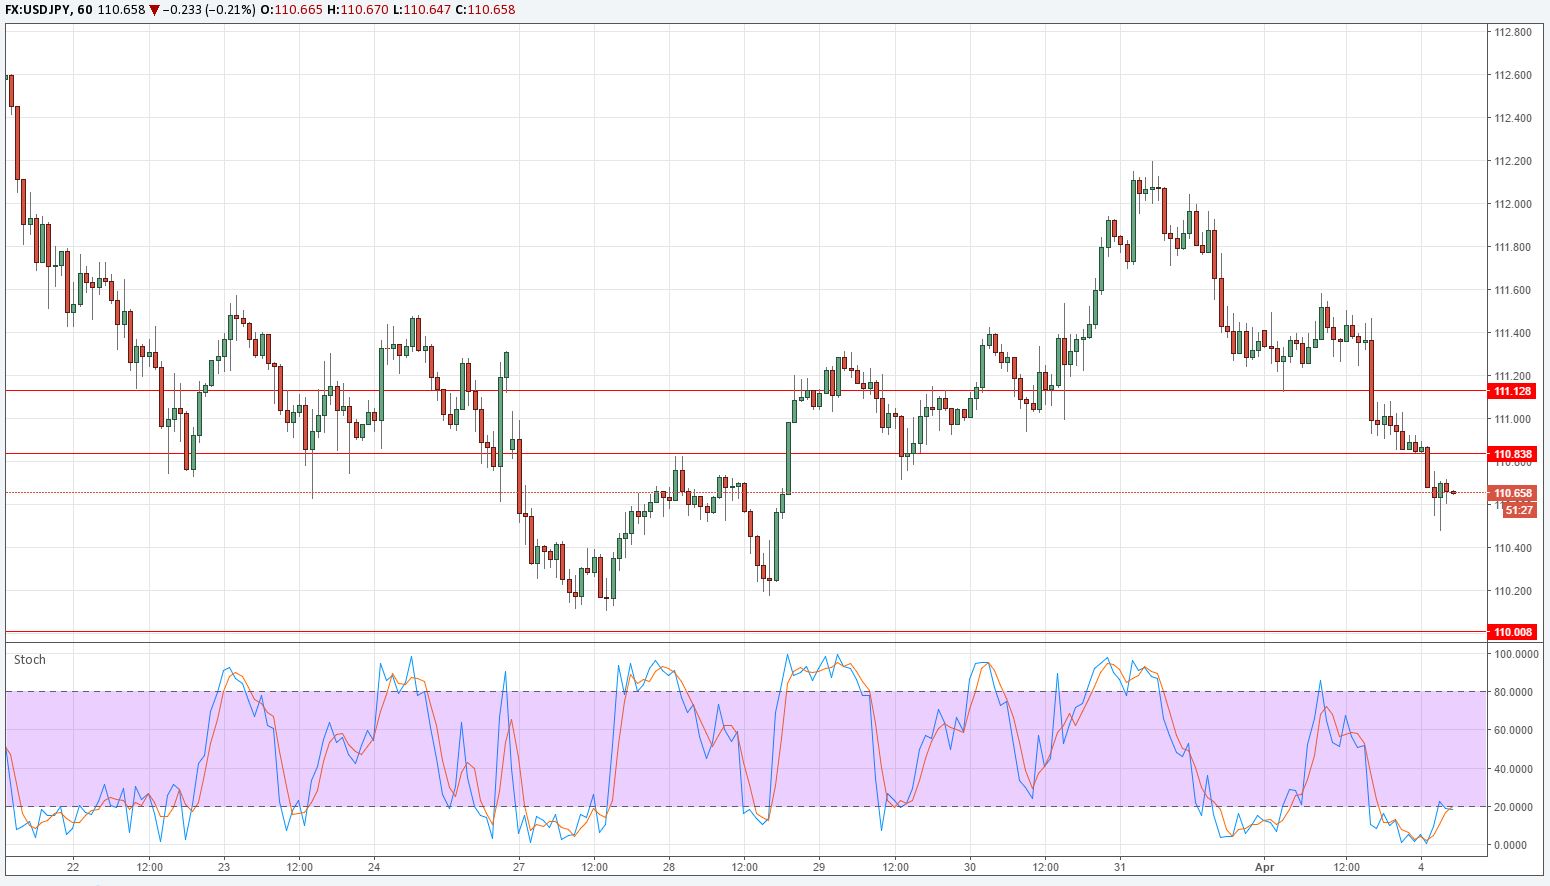The image size is (1550, 886).
Task: Click 112.400 on the price axis
Action: point(1512,118)
